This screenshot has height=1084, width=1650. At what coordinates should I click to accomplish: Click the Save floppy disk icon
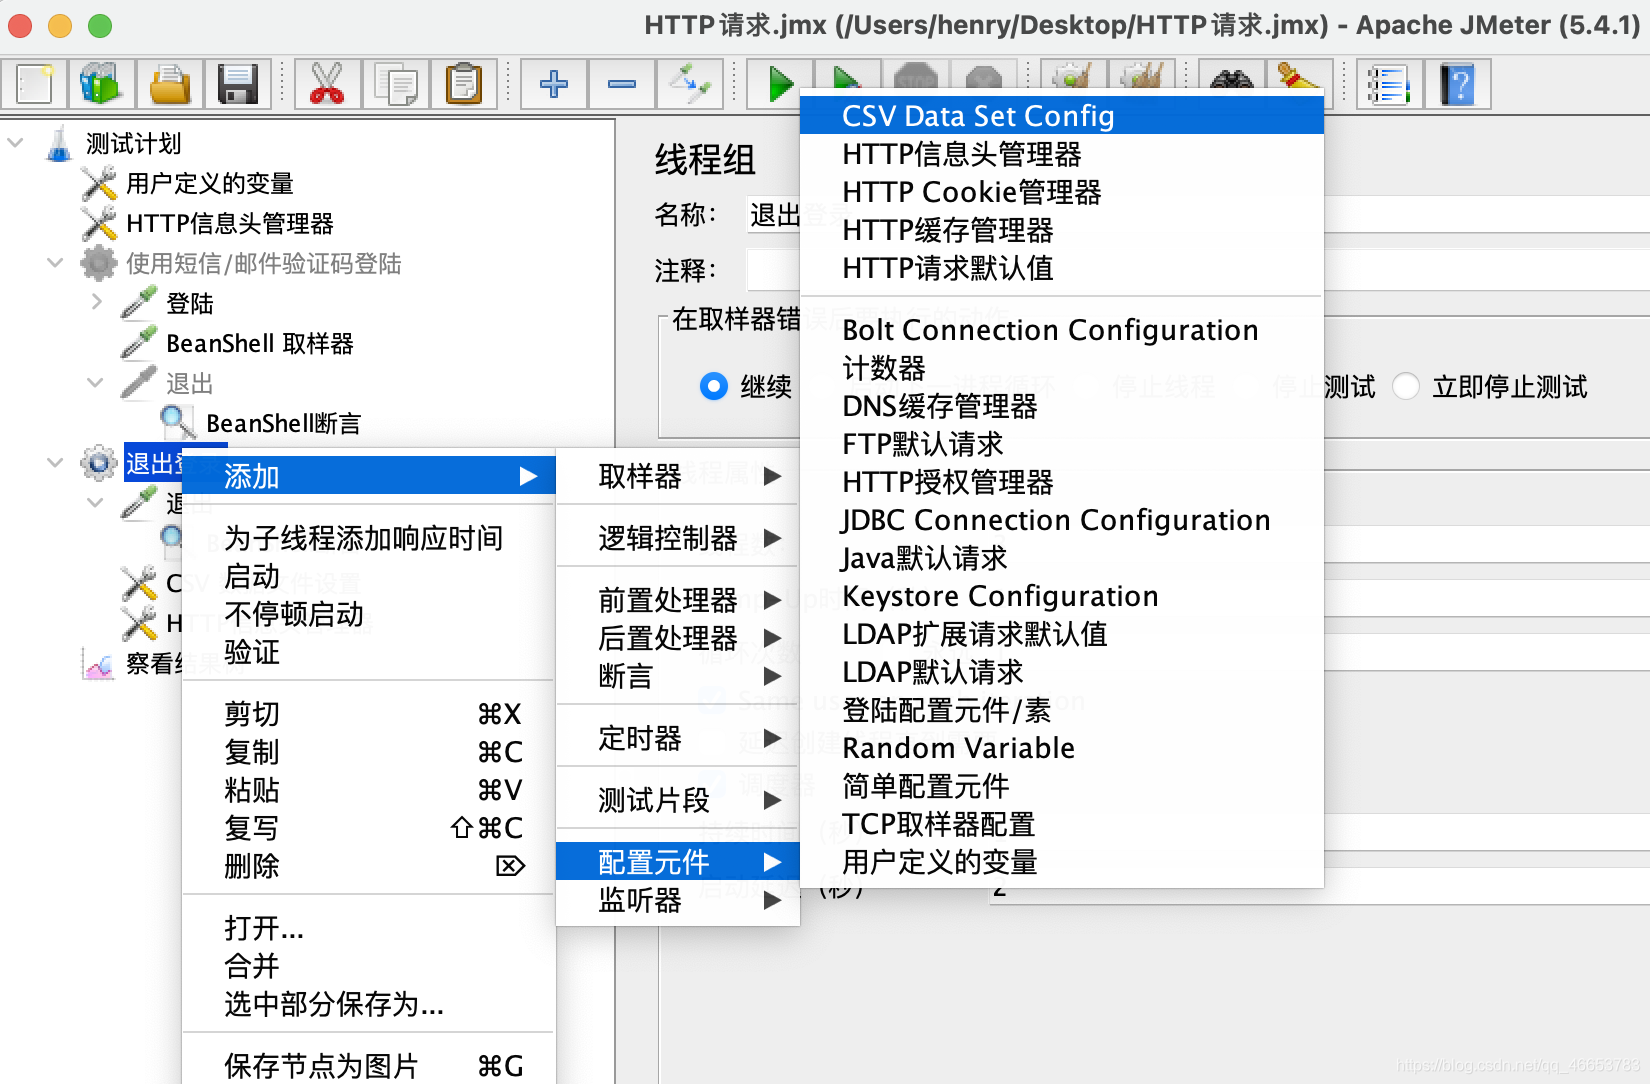coord(238,84)
